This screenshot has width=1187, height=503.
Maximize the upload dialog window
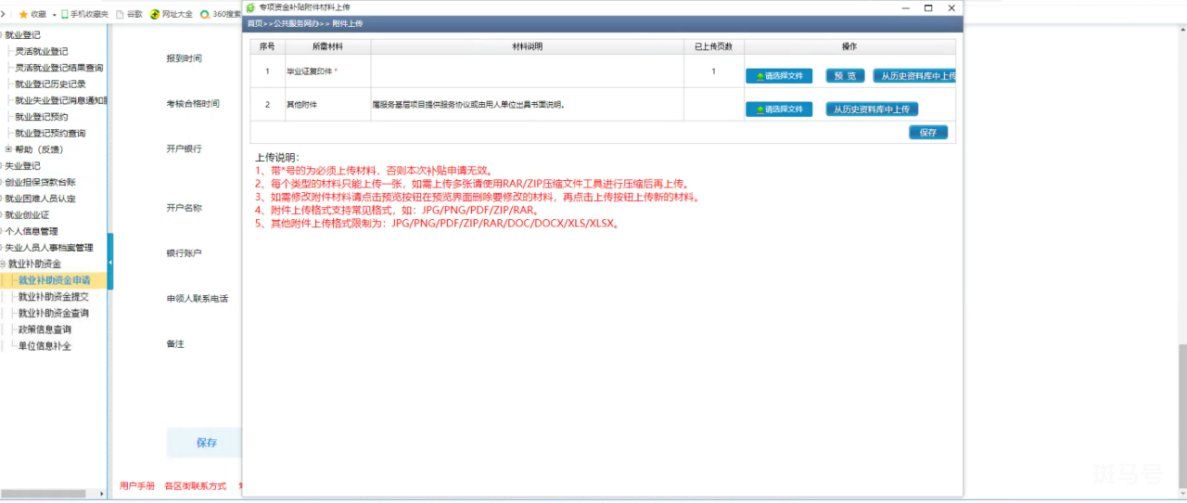coord(928,8)
